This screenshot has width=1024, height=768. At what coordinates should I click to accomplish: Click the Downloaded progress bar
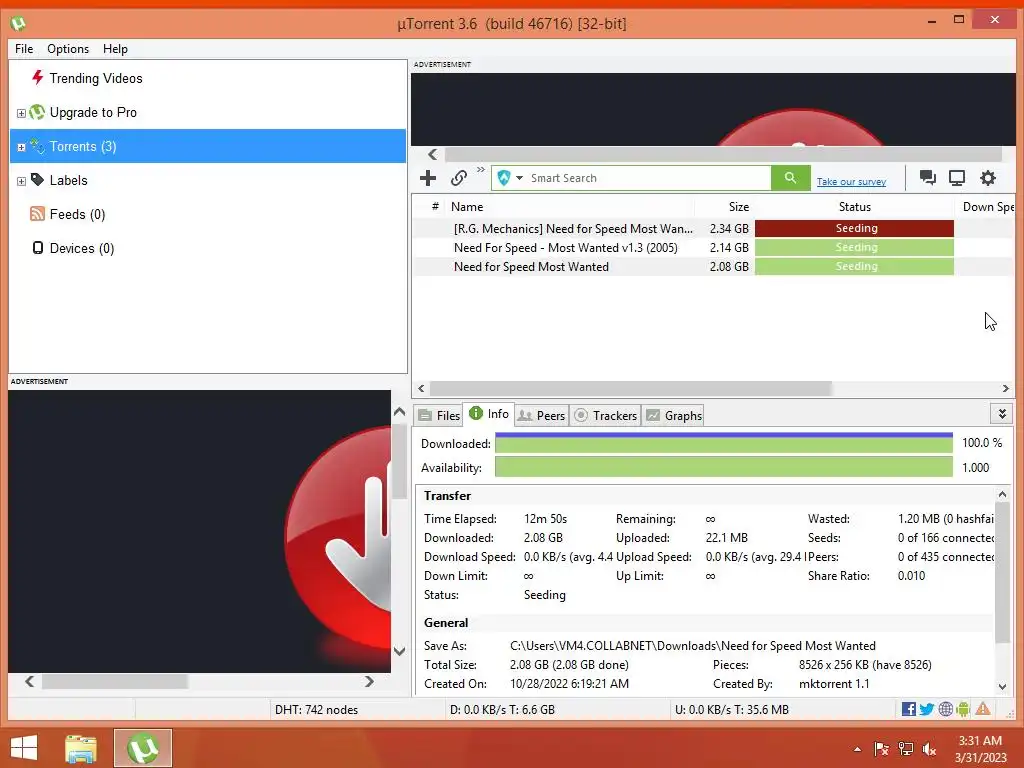(724, 443)
